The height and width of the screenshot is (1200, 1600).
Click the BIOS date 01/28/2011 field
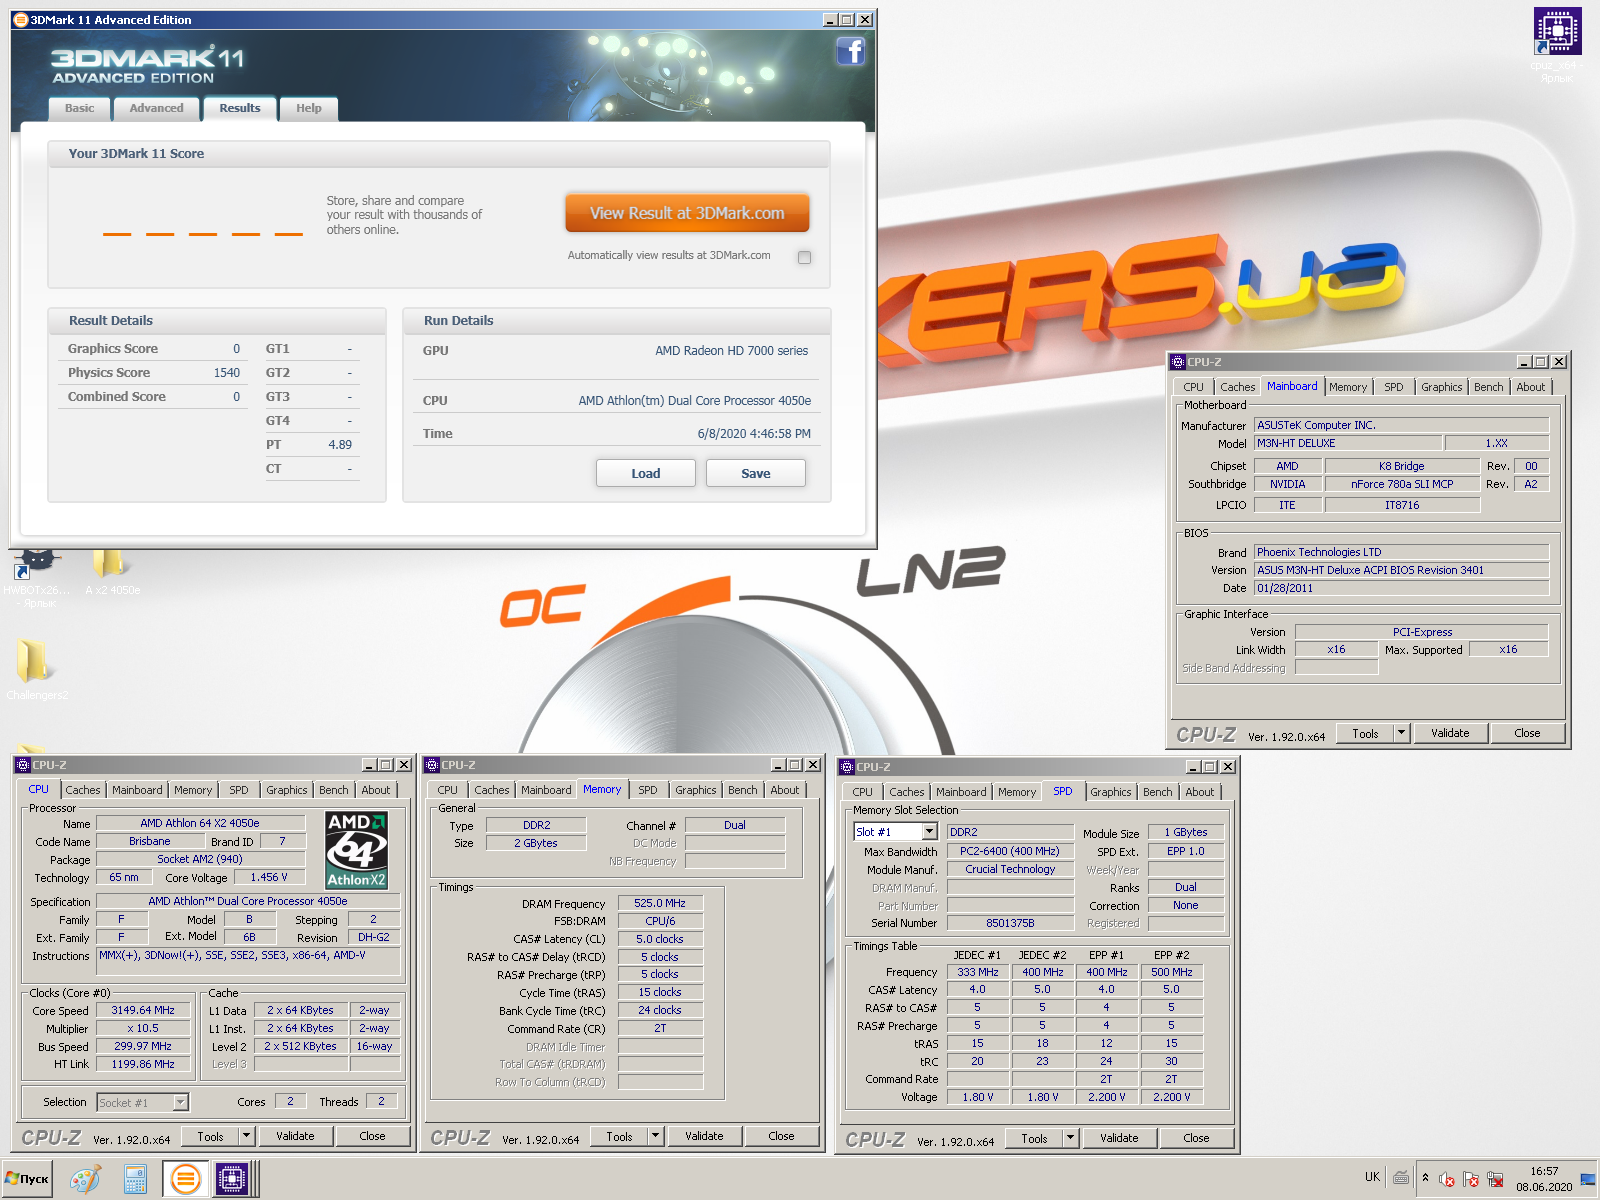1401,588
